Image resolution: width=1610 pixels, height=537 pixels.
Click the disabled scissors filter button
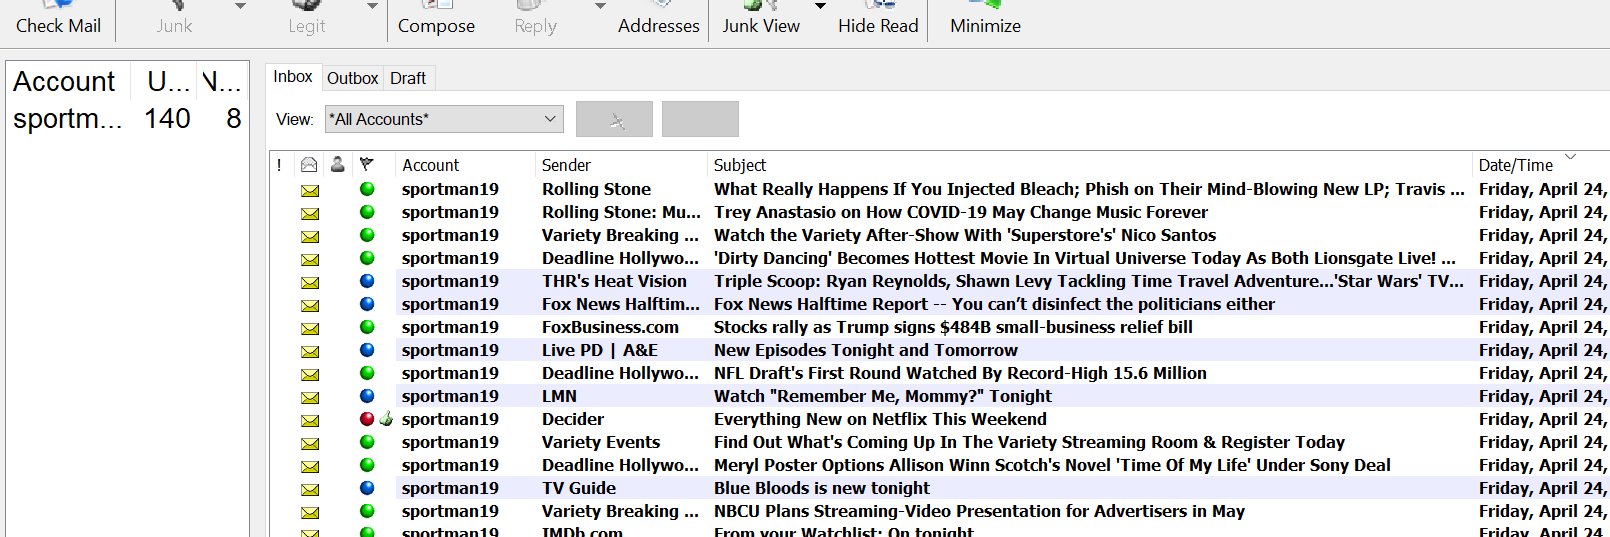pyautogui.click(x=614, y=119)
